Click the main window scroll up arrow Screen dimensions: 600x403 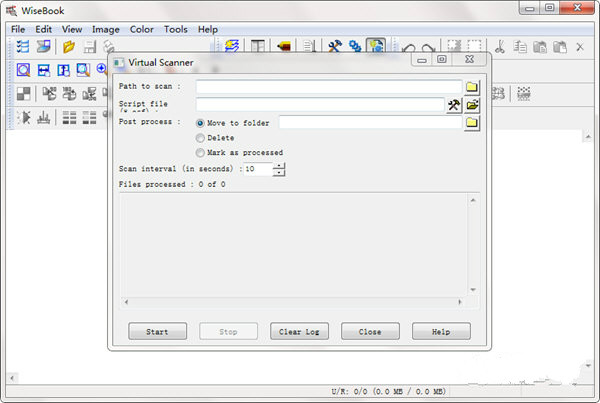(588, 137)
